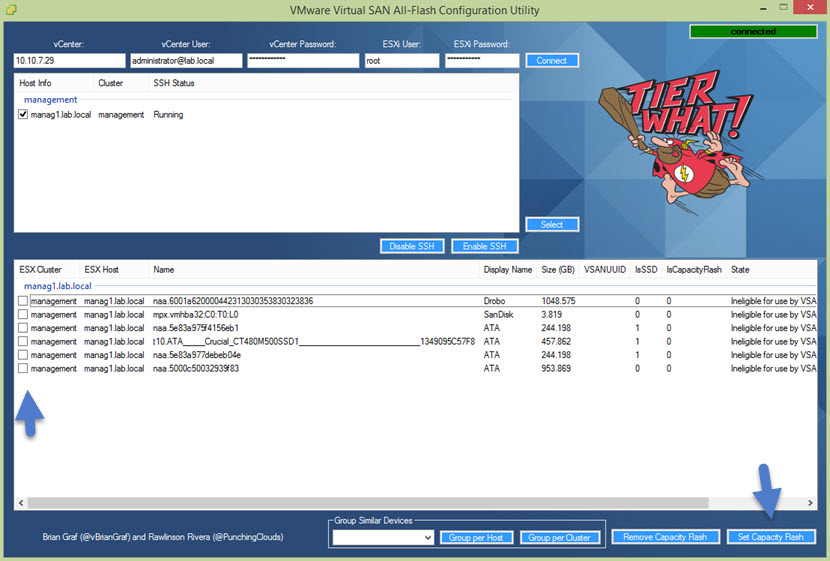Image resolution: width=830 pixels, height=561 pixels.
Task: Click the ESXi Password input field
Action: pos(482,60)
